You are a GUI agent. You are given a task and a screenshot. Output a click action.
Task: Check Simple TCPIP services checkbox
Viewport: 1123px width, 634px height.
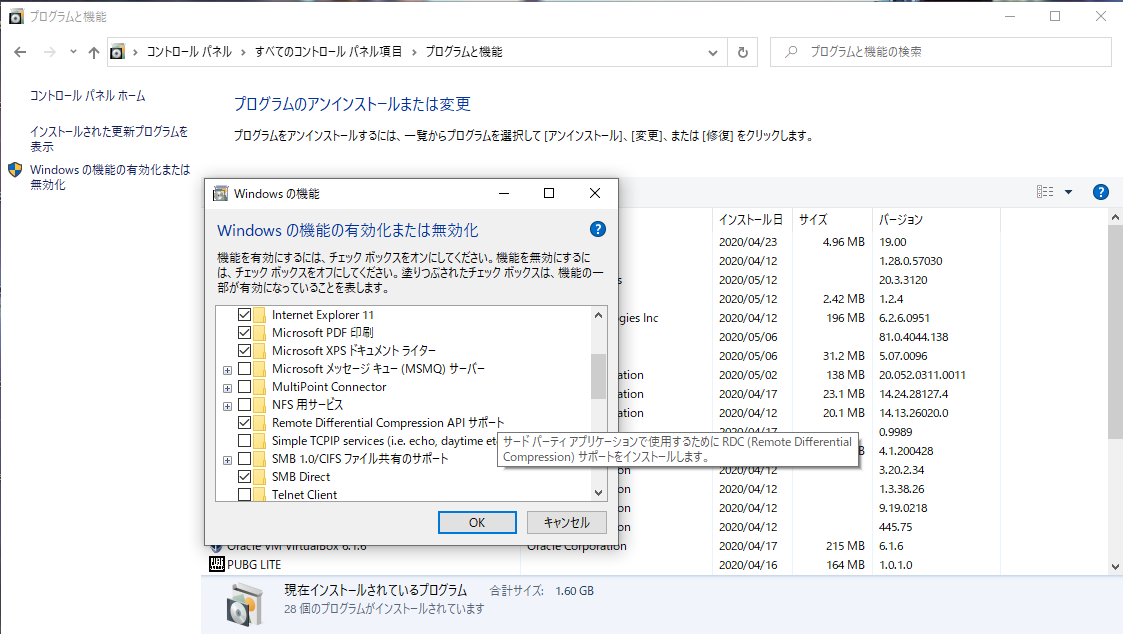pos(244,441)
